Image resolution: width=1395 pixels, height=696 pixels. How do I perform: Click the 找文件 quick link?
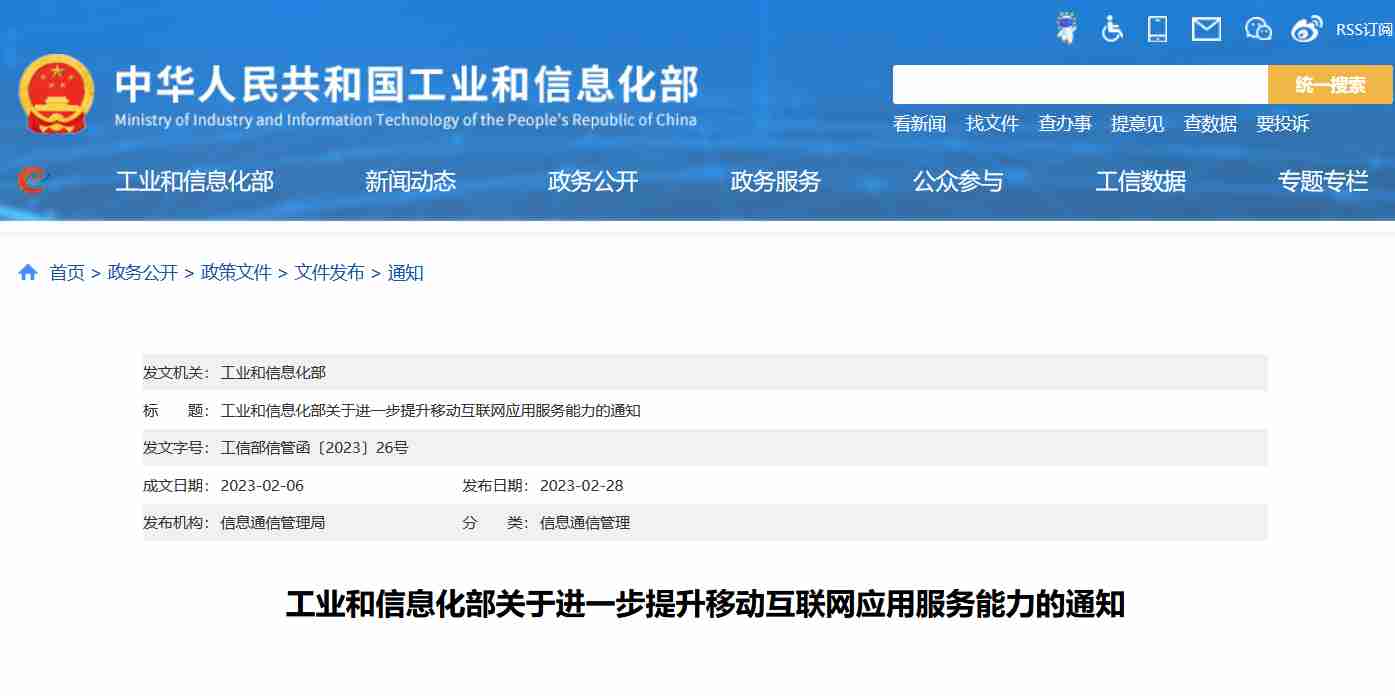pos(992,124)
